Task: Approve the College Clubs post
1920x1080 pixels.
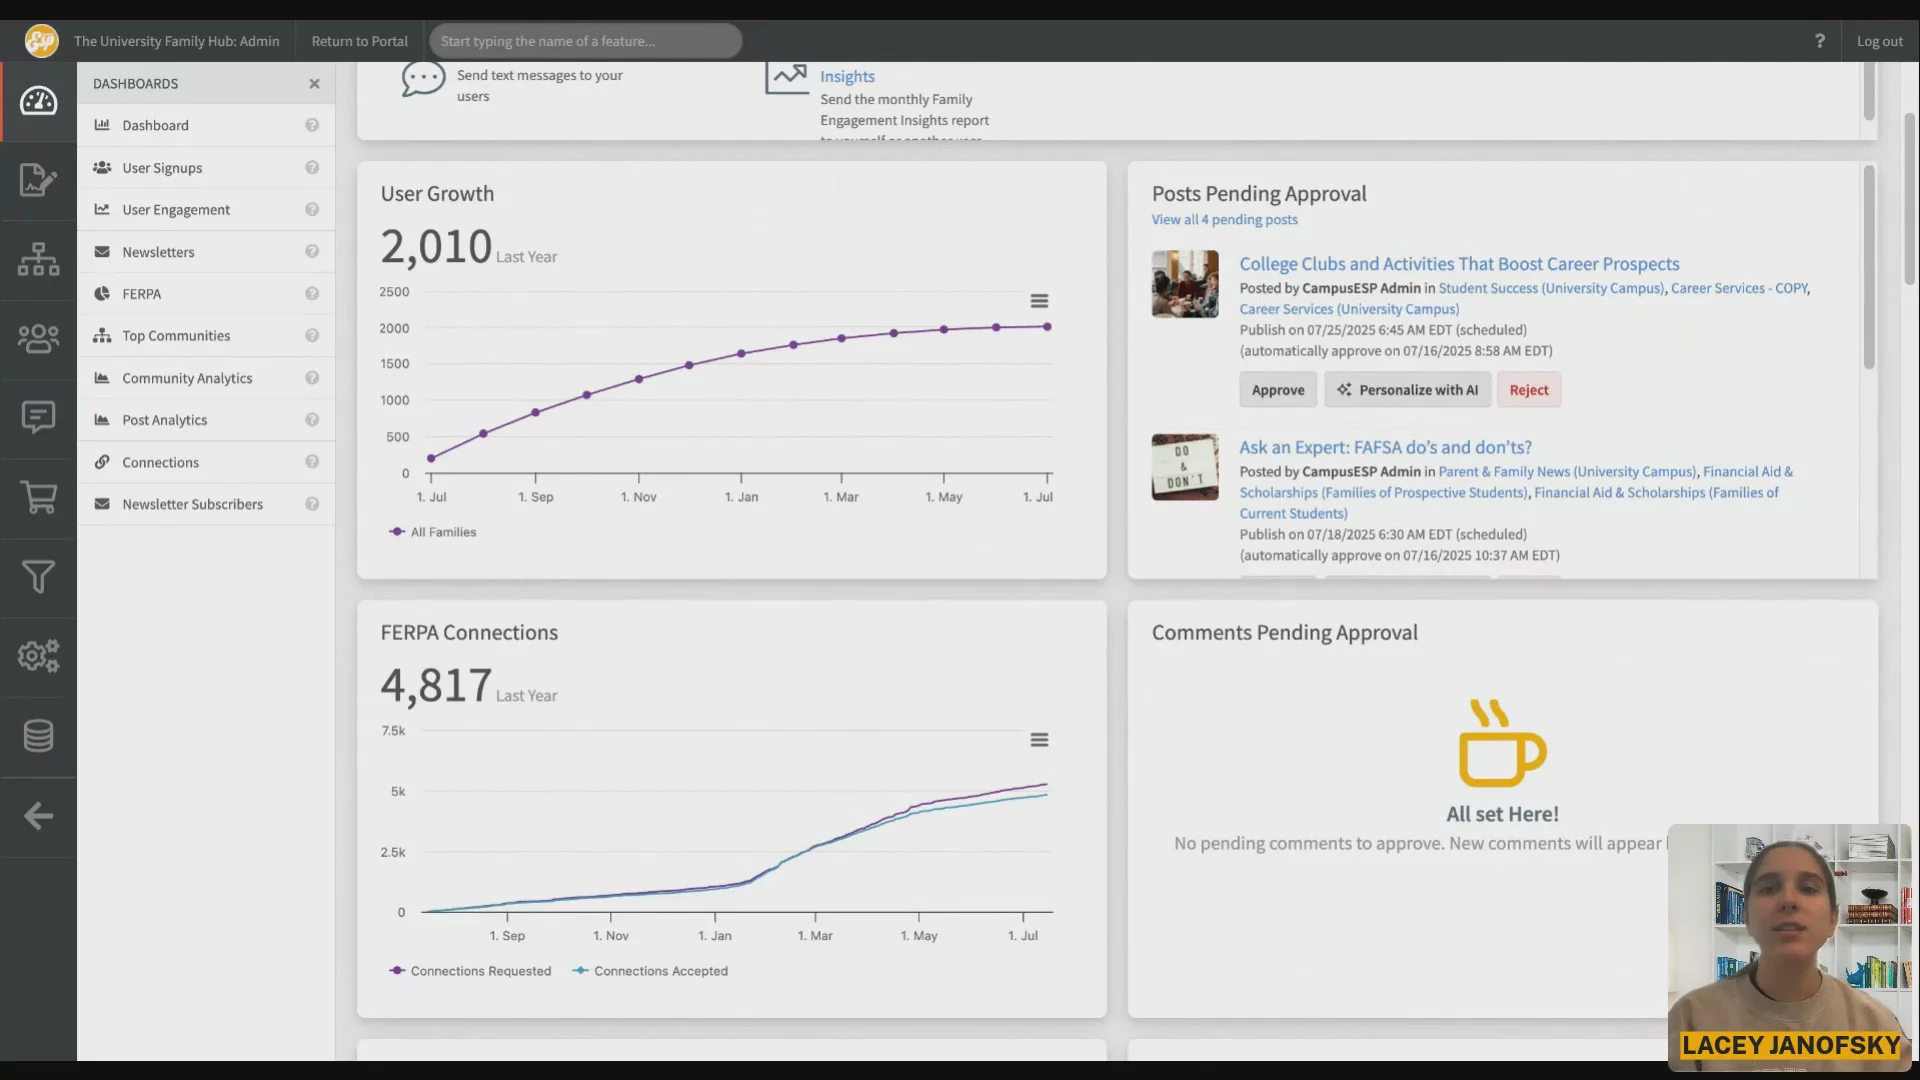Action: click(1277, 390)
